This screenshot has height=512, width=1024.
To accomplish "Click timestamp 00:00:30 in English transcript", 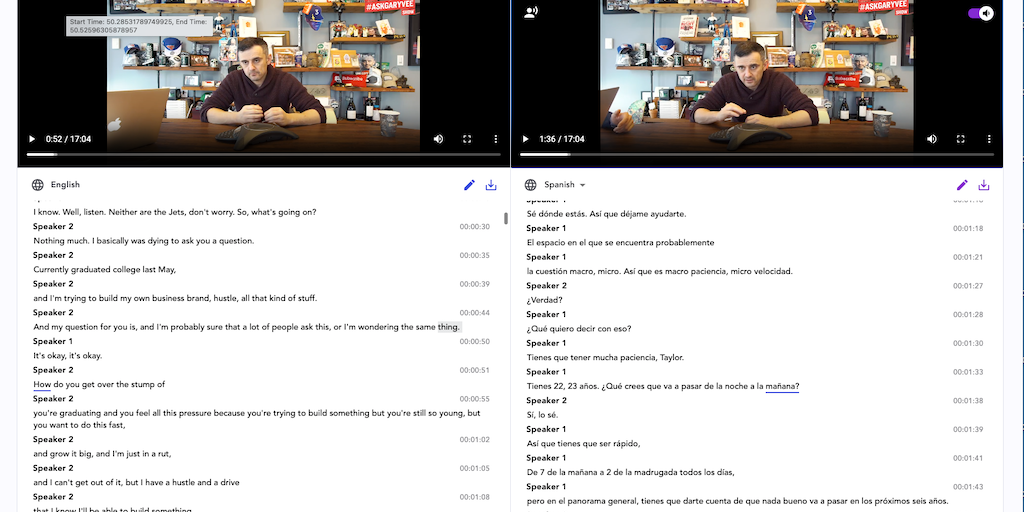I will 474,227.
